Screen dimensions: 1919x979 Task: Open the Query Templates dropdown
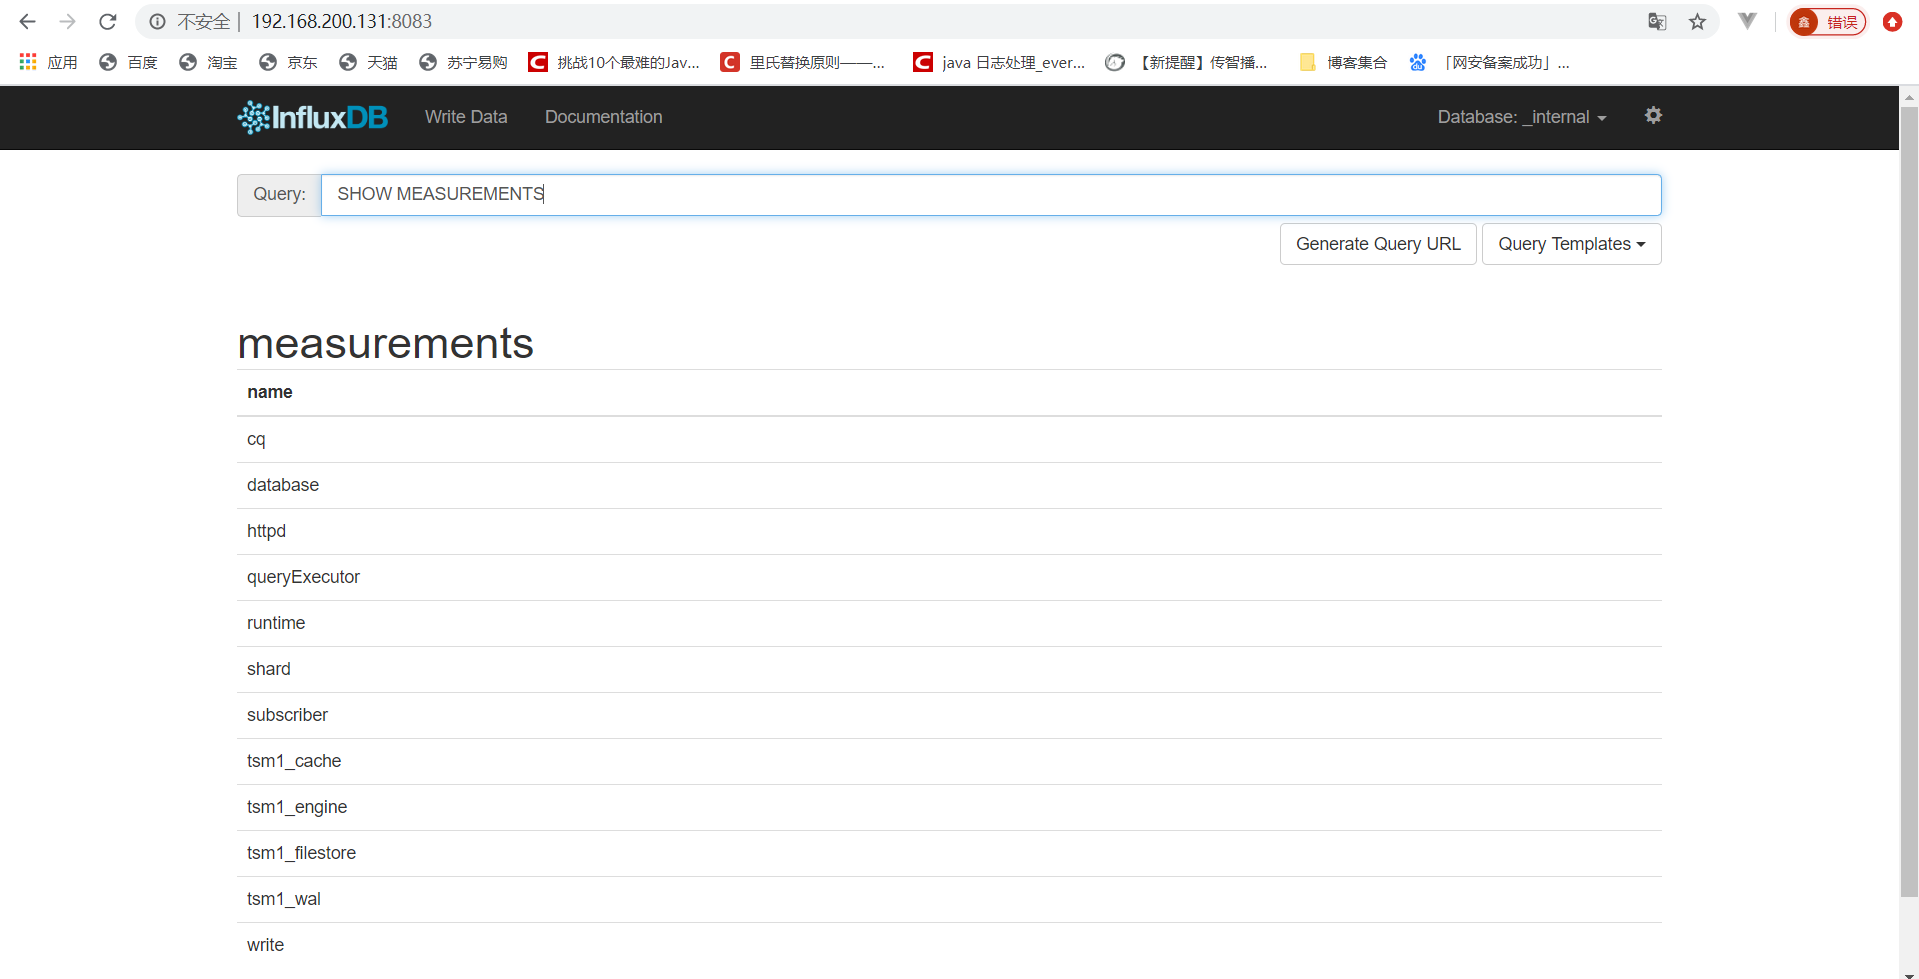(x=1570, y=244)
